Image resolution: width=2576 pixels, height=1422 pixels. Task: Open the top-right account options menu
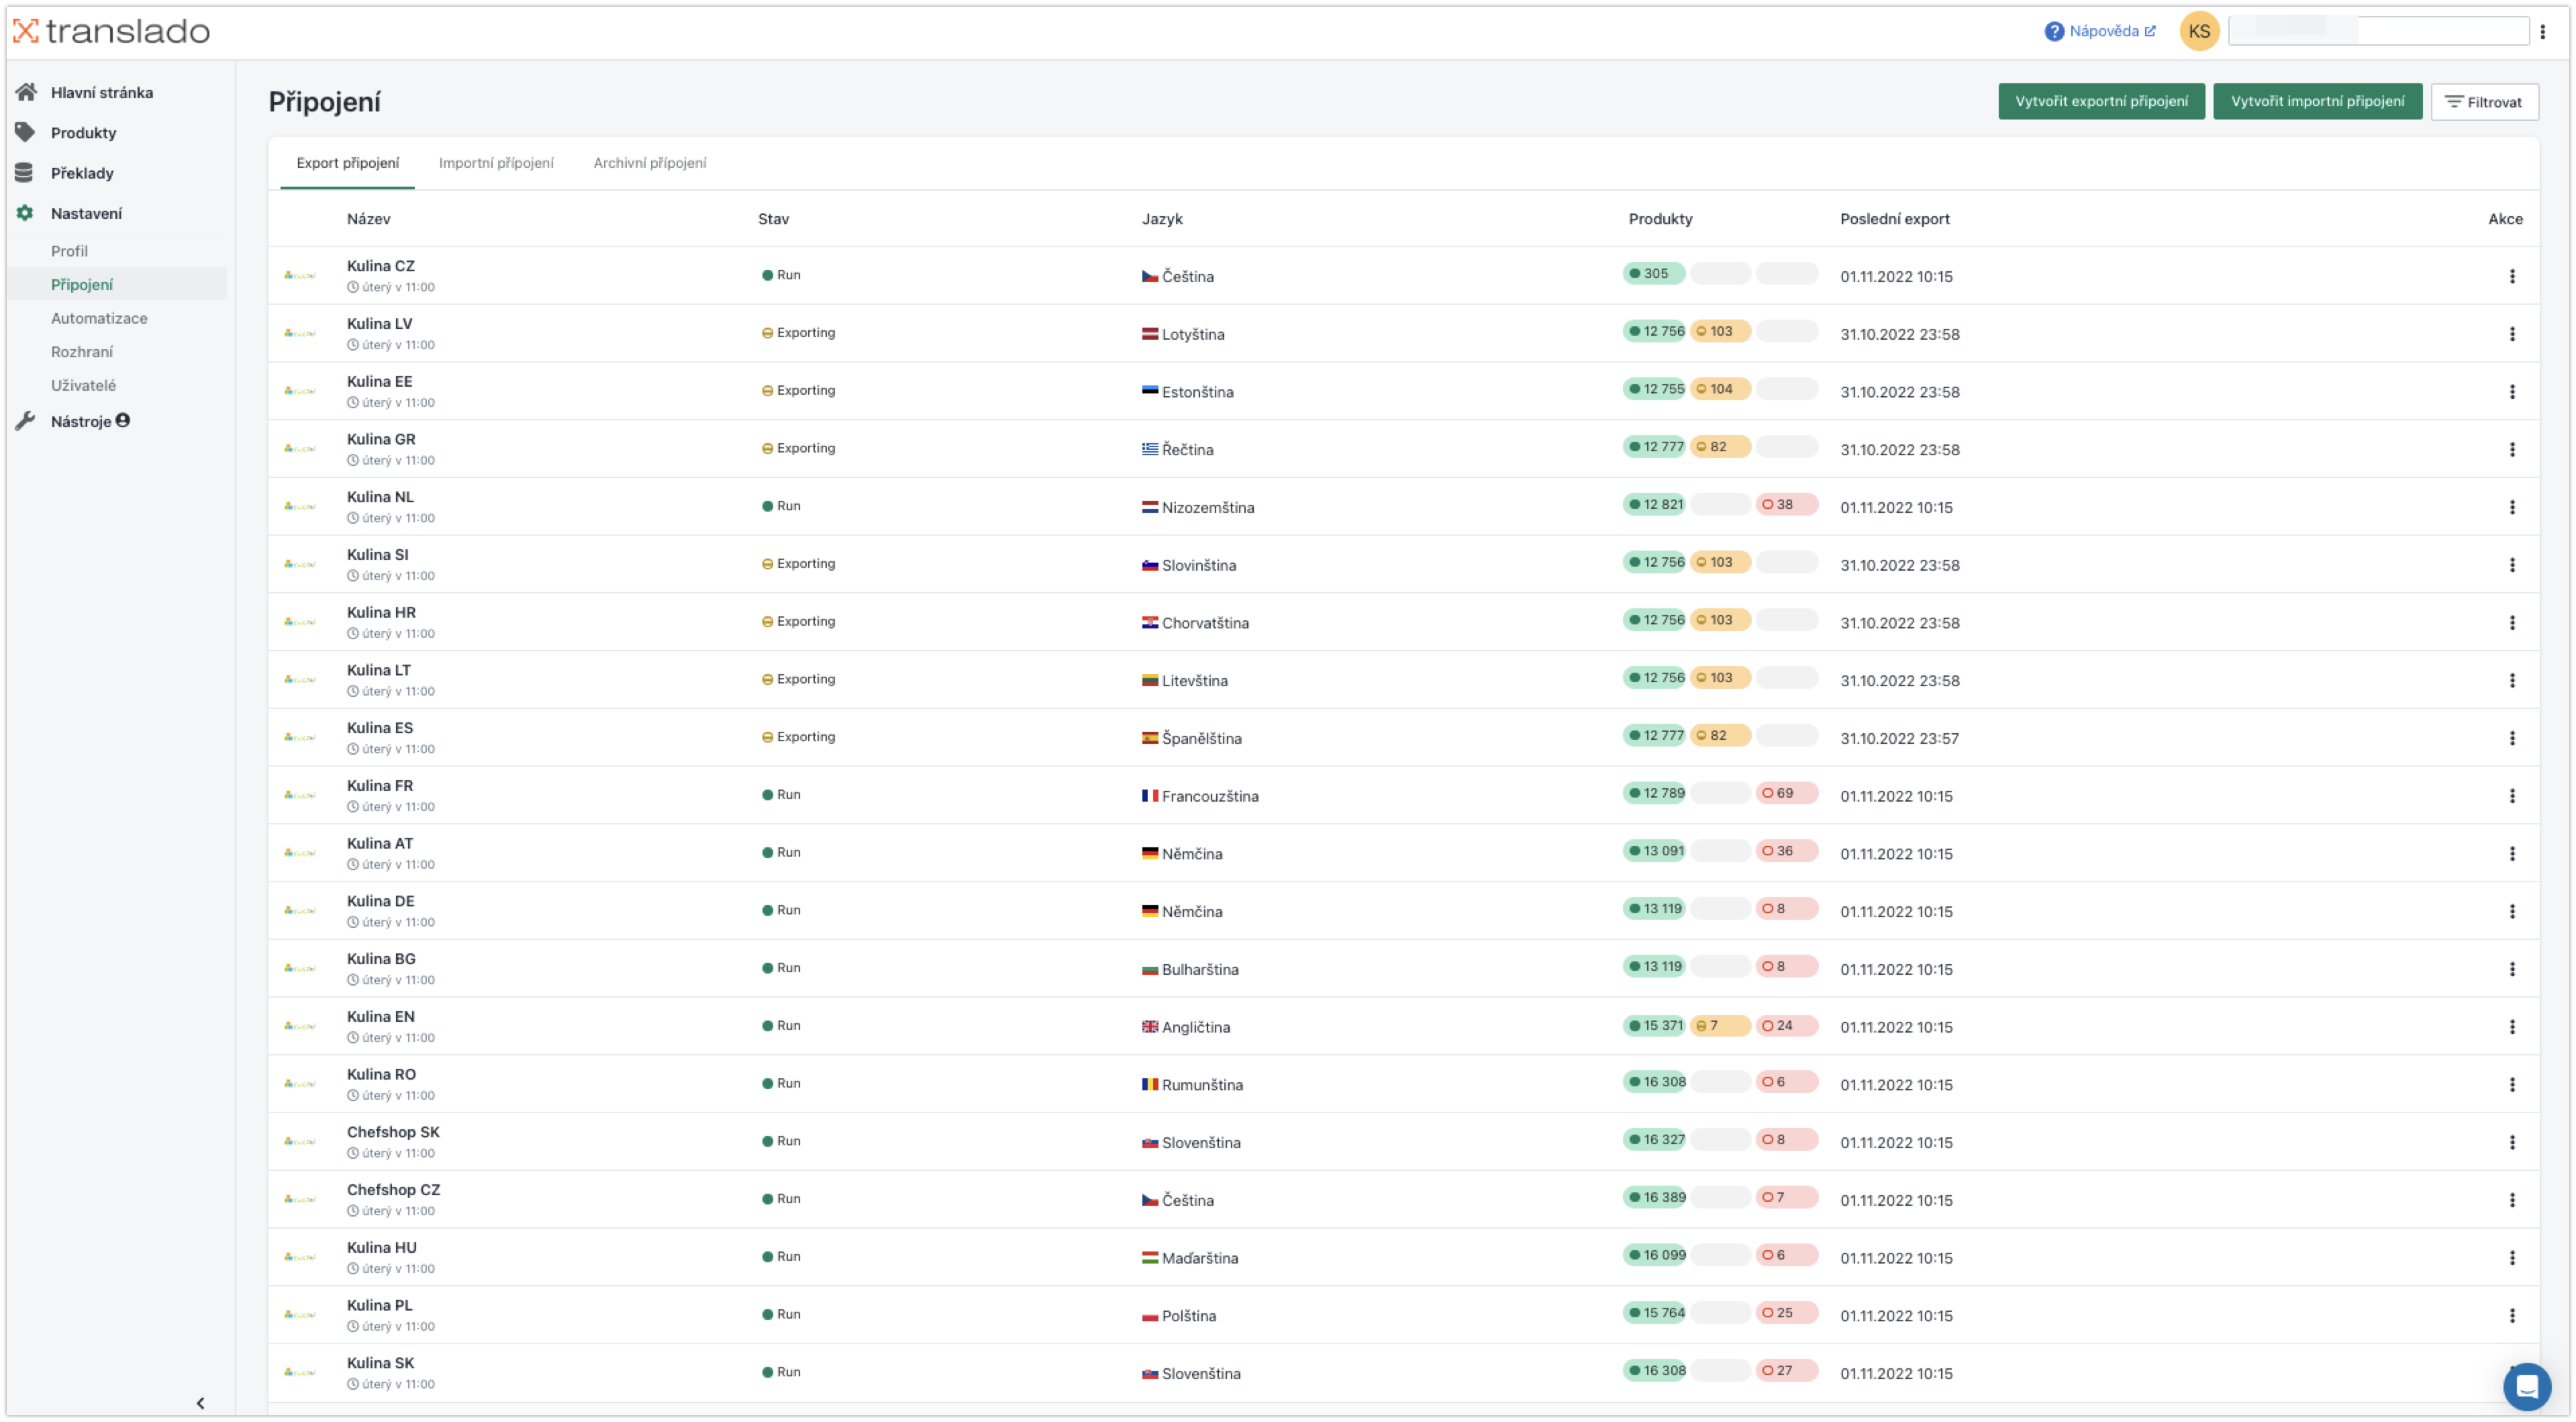point(2542,31)
